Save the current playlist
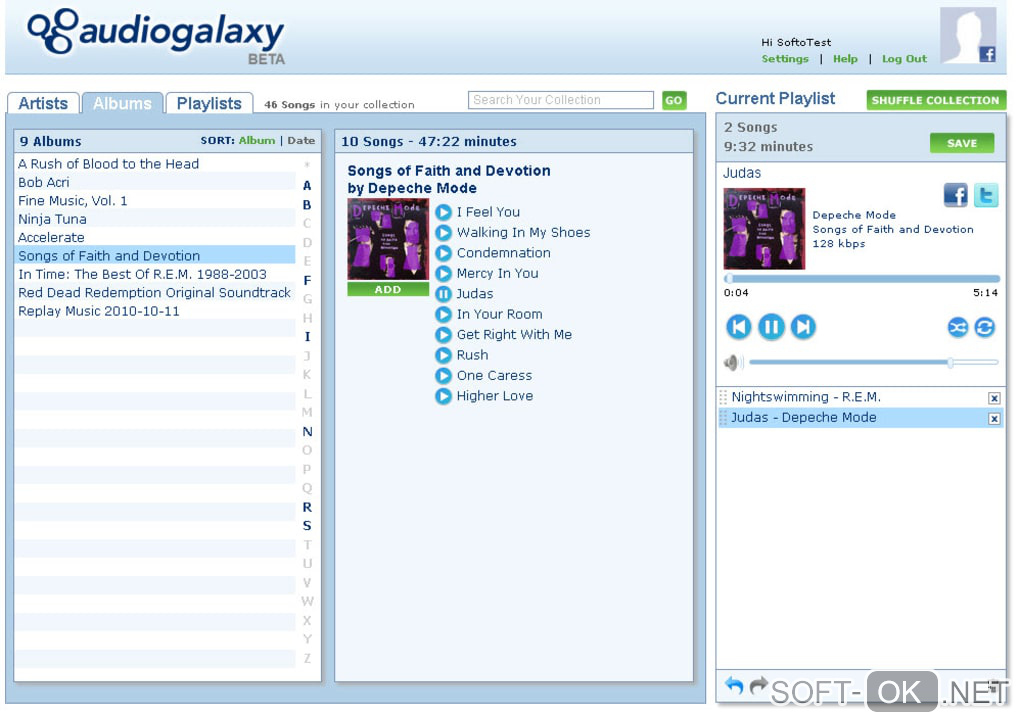 962,143
